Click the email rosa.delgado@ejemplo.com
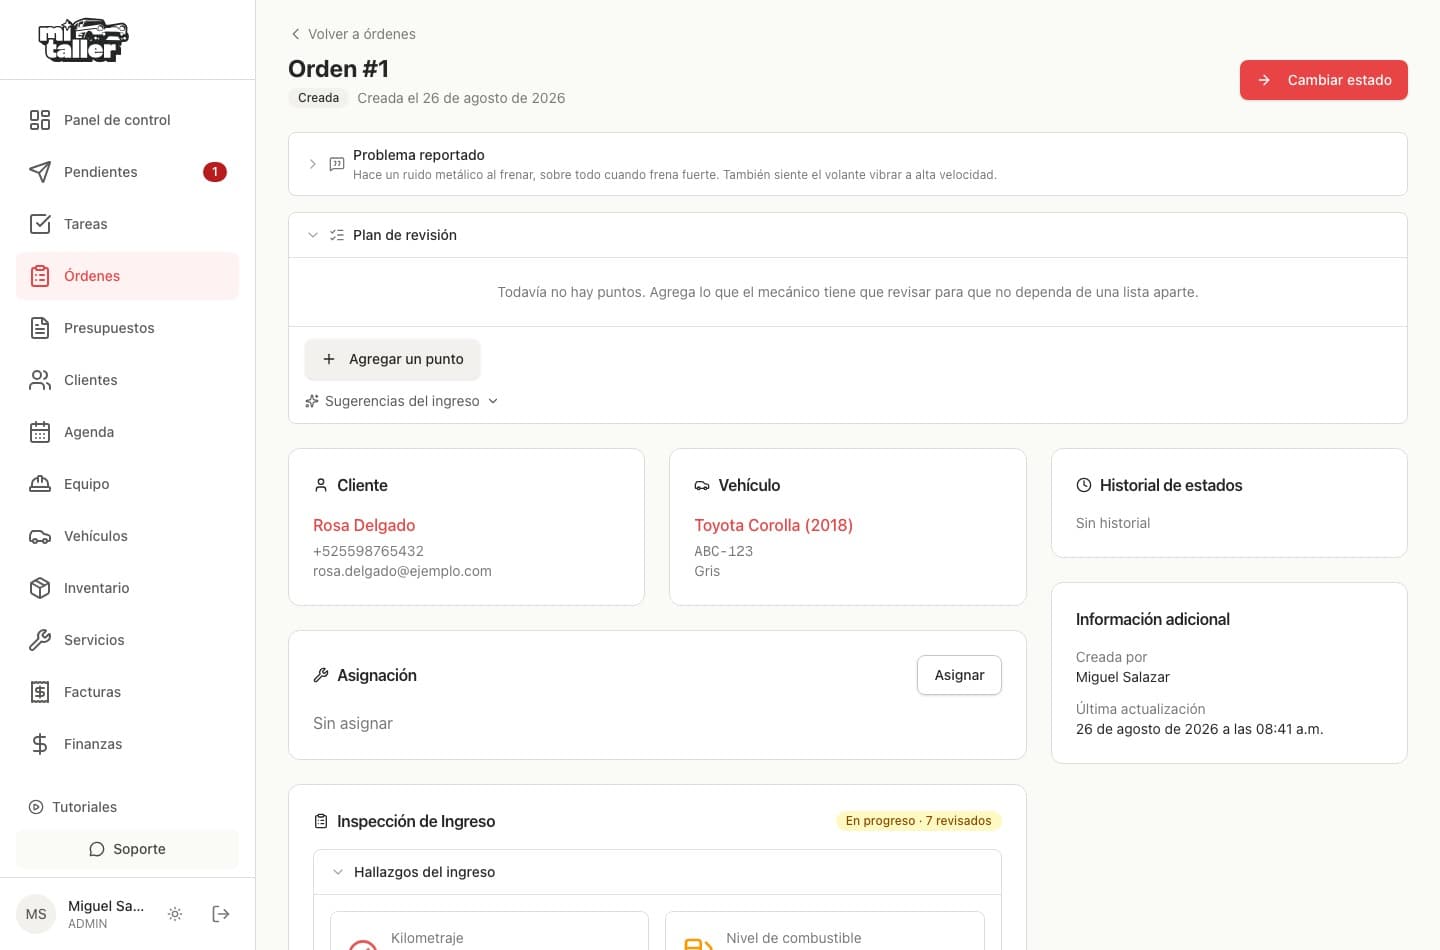Image resolution: width=1440 pixels, height=950 pixels. [402, 571]
